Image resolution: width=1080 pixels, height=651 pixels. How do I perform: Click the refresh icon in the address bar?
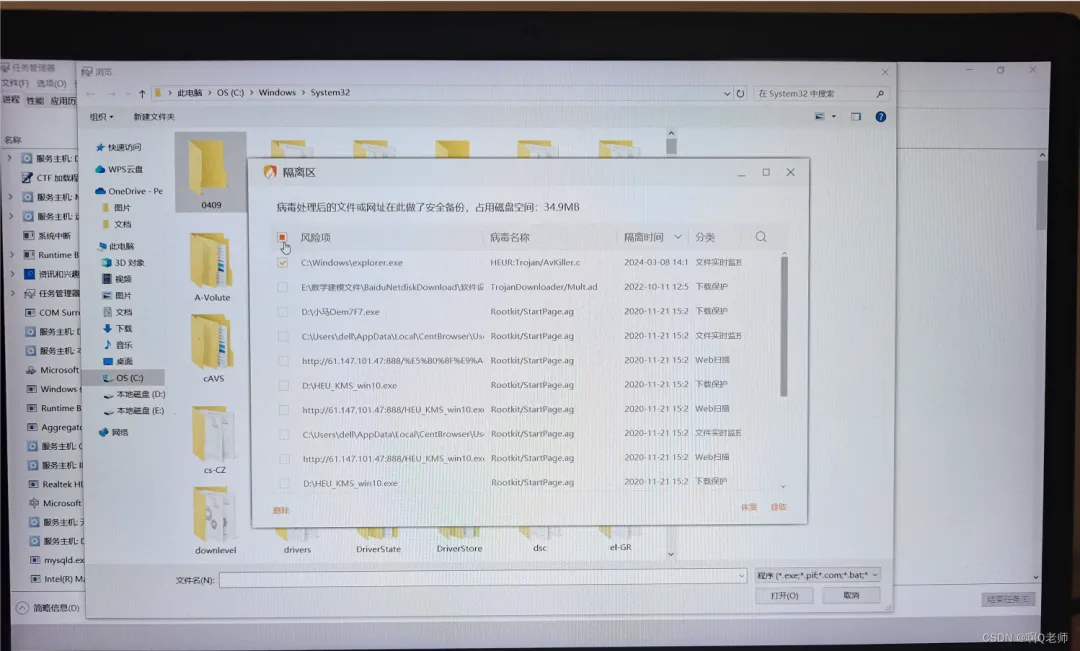[x=740, y=92]
